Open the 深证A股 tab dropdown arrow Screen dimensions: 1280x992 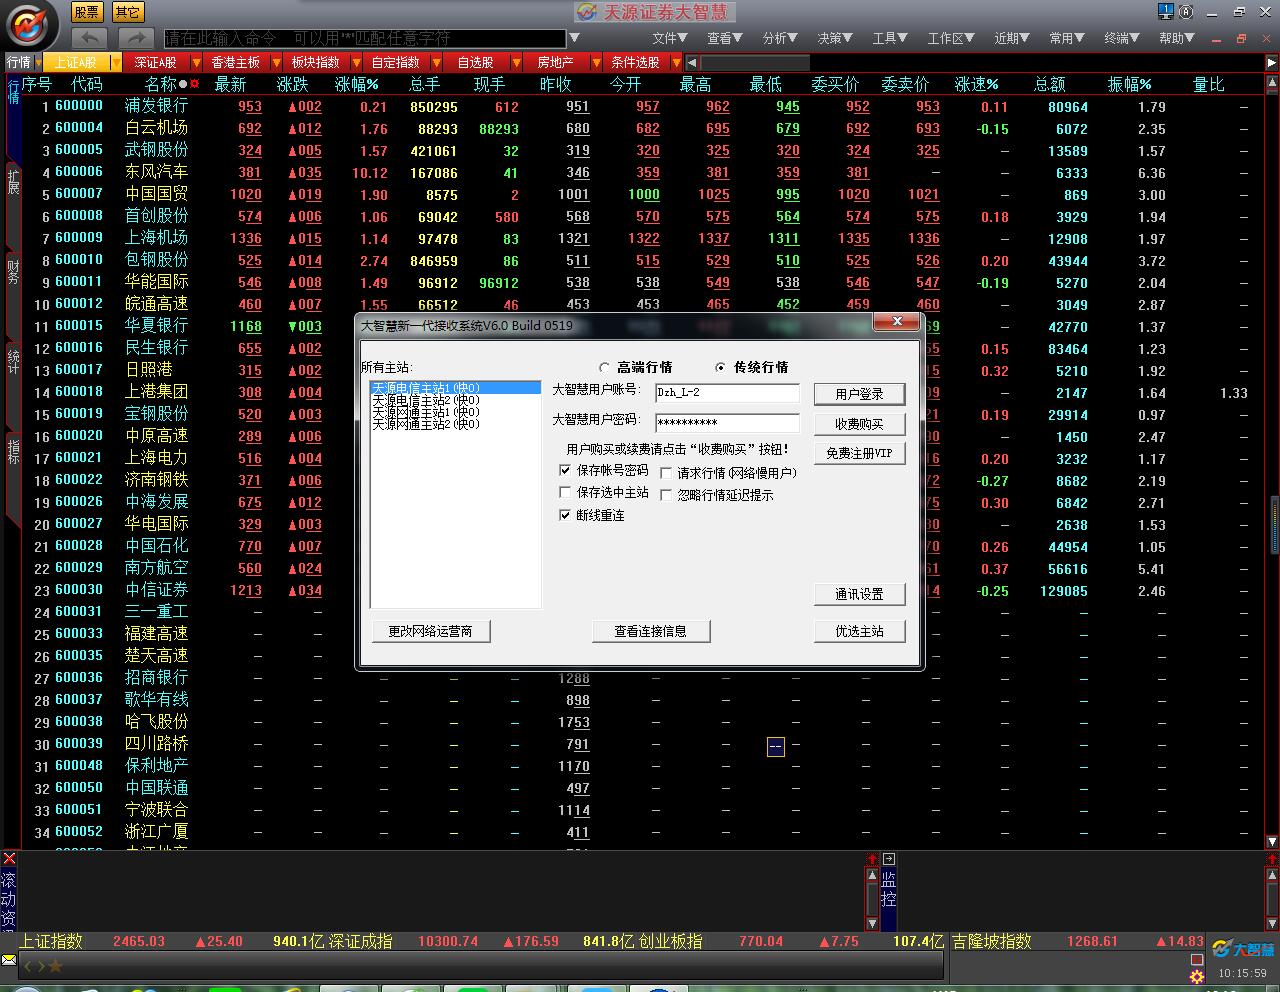197,62
